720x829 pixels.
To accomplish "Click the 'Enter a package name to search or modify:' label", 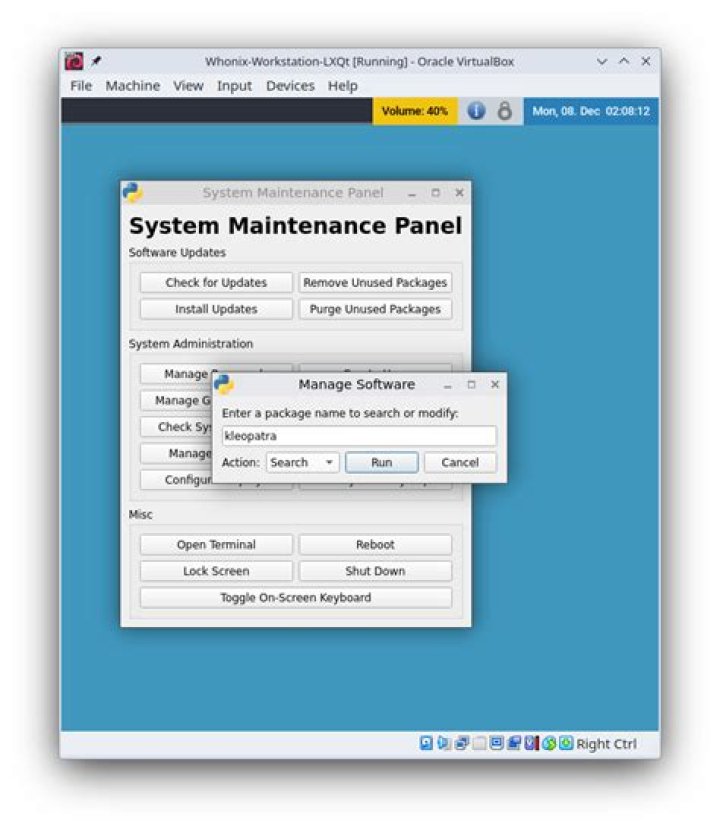I will click(340, 413).
